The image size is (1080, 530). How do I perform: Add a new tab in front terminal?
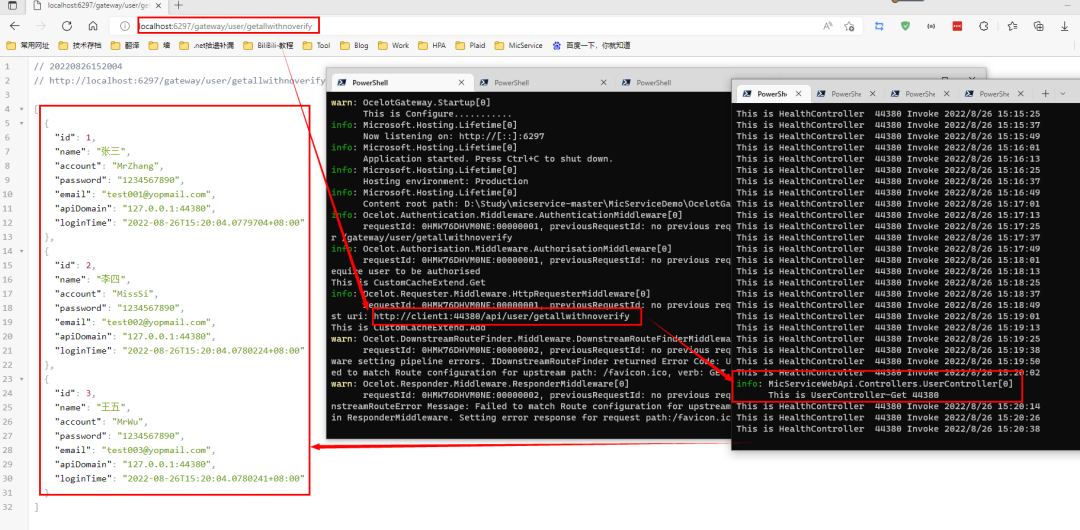pyautogui.click(x=1045, y=94)
